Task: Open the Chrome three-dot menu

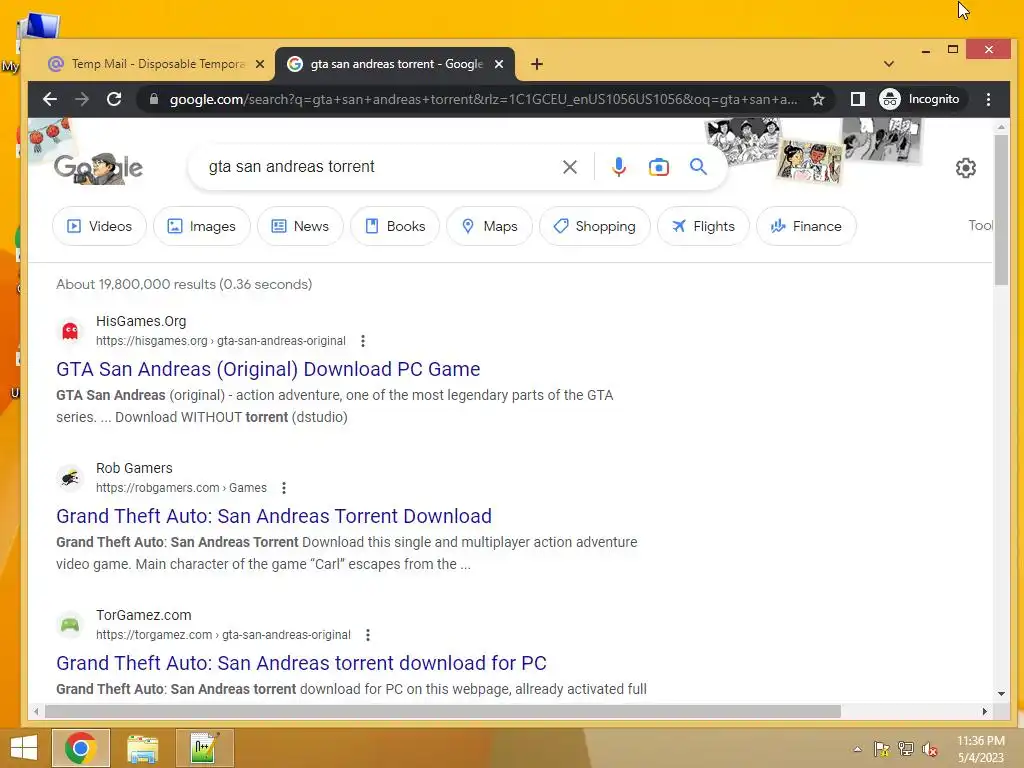Action: 988,99
